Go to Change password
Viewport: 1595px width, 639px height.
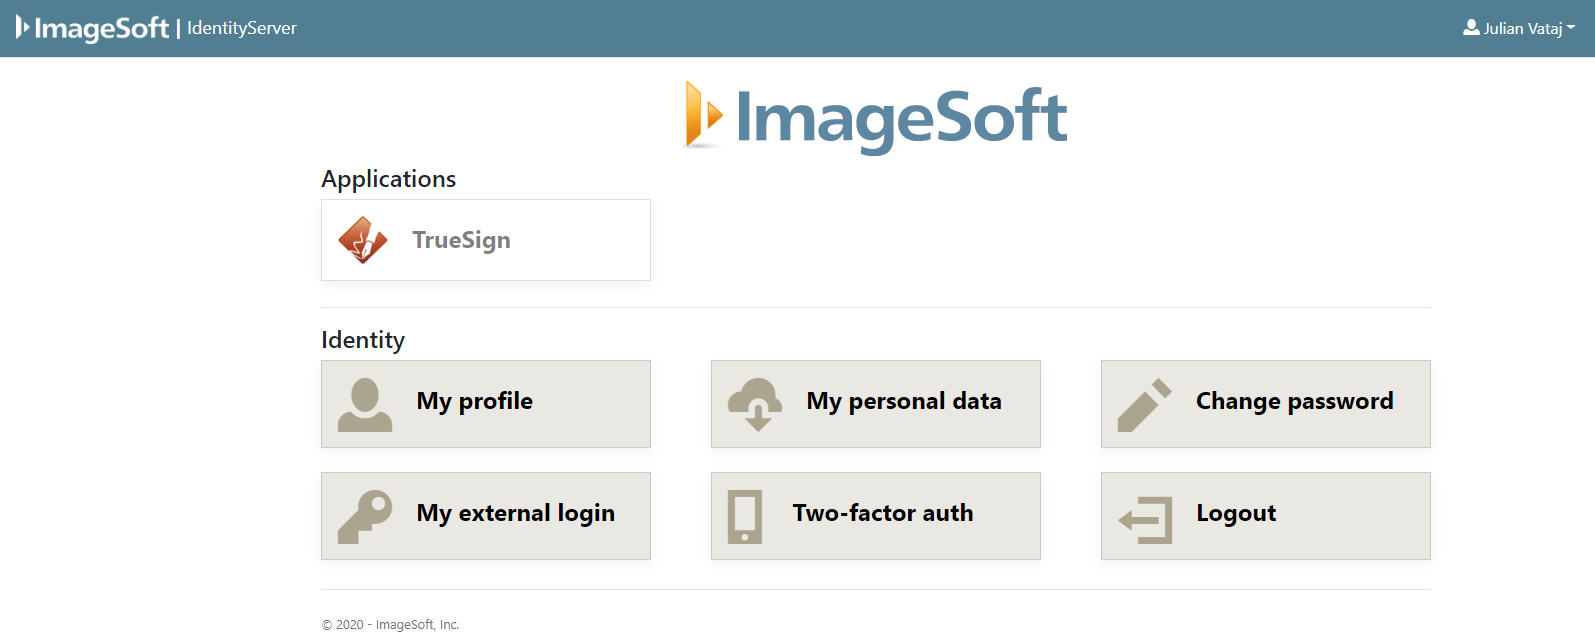click(x=1266, y=404)
